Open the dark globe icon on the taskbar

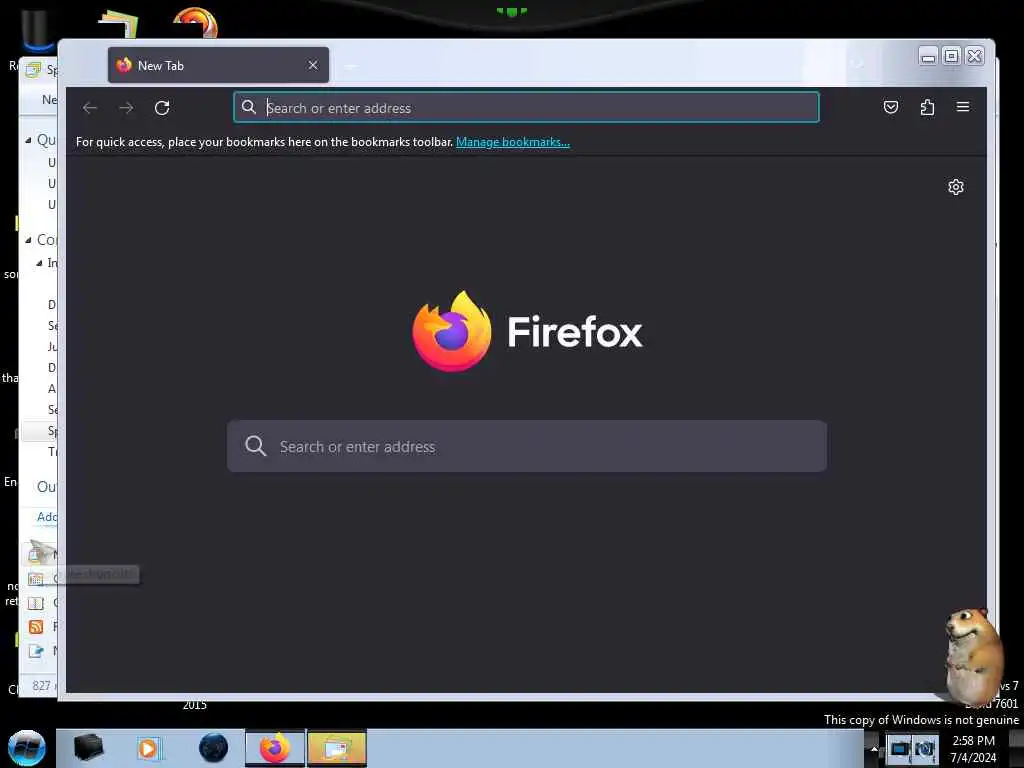point(214,748)
